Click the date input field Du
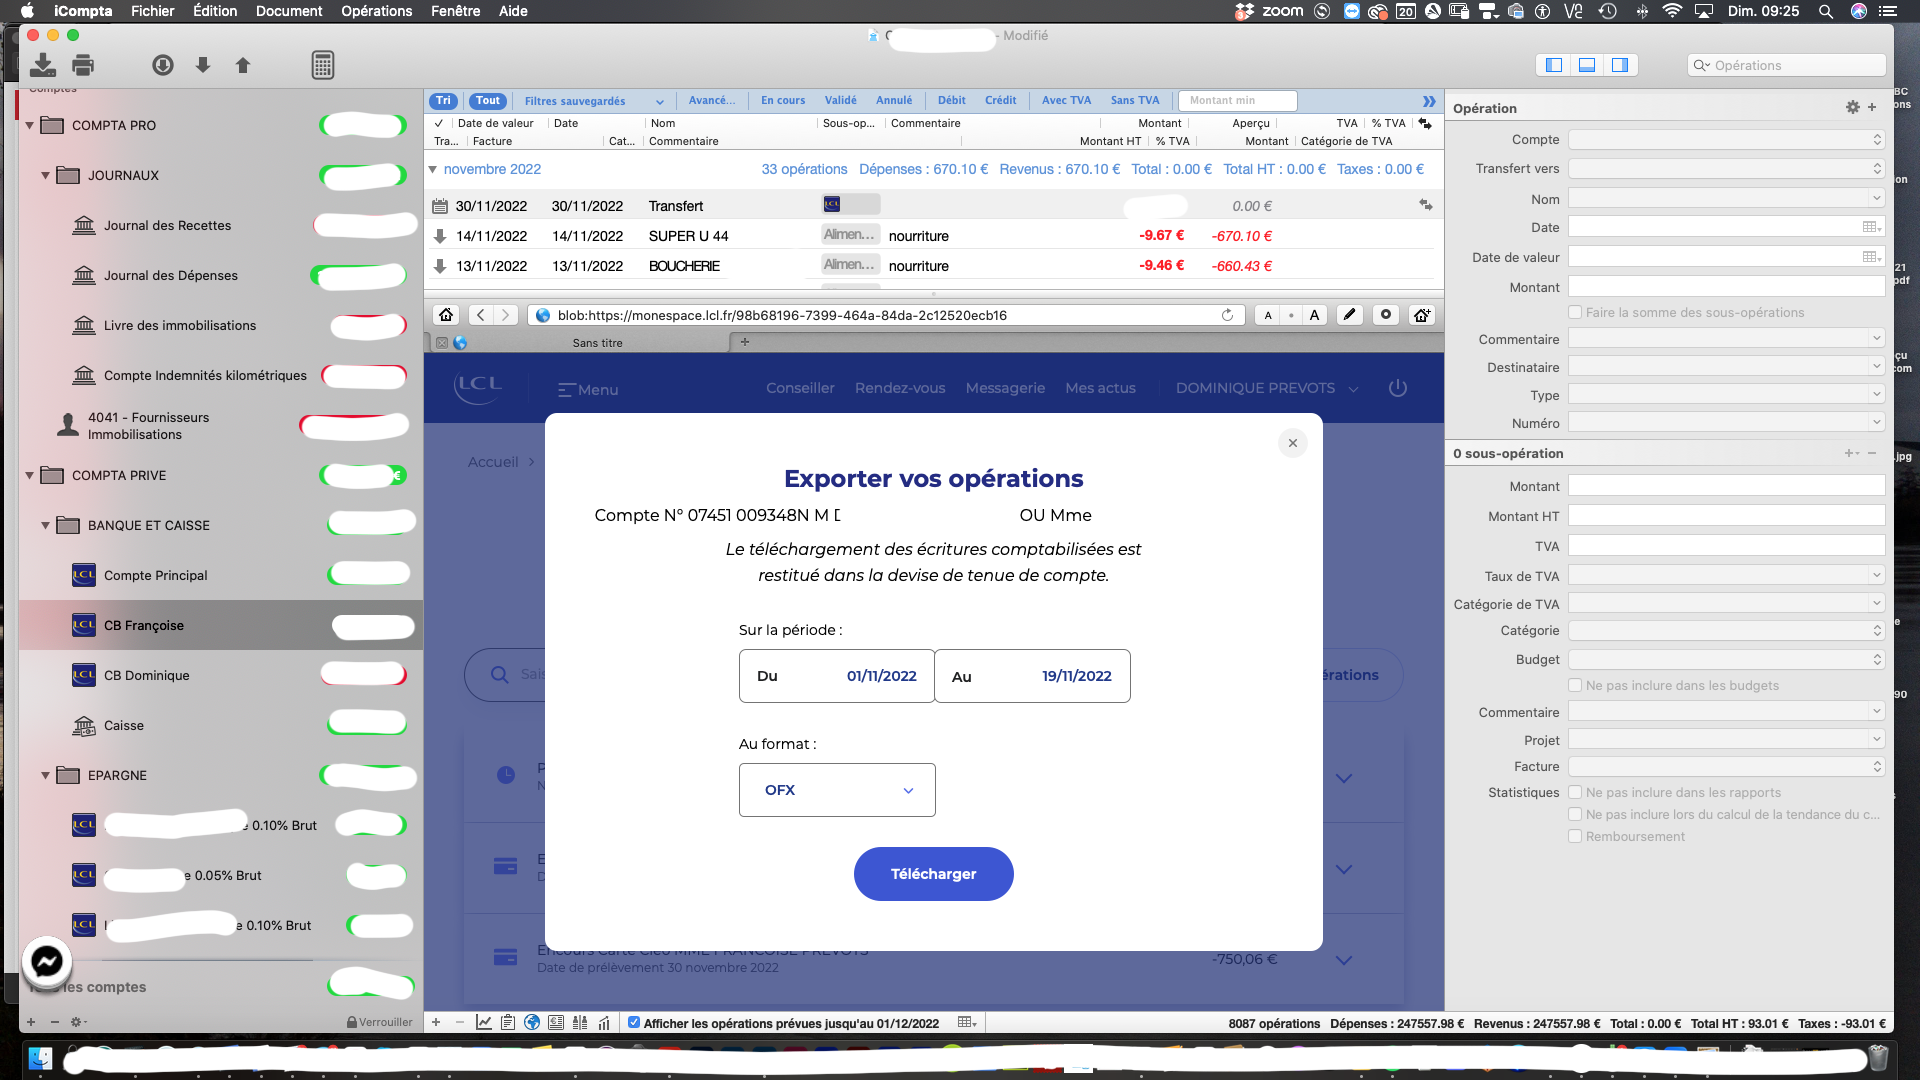Image resolution: width=1920 pixels, height=1080 pixels. click(x=837, y=675)
